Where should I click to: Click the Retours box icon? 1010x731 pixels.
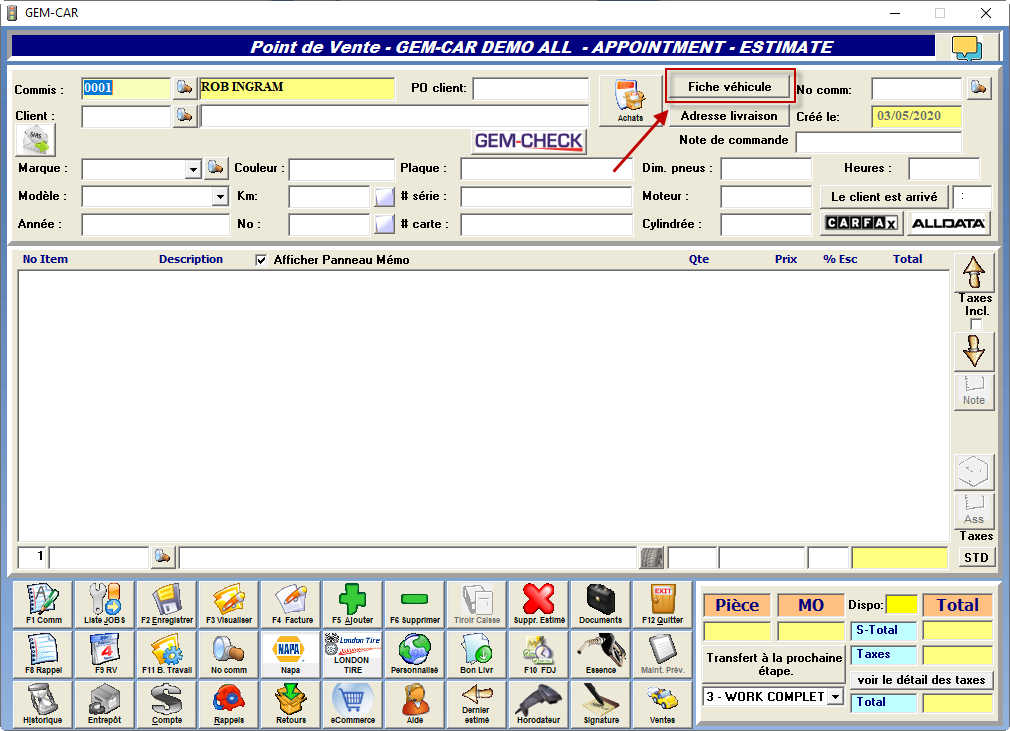pos(291,704)
